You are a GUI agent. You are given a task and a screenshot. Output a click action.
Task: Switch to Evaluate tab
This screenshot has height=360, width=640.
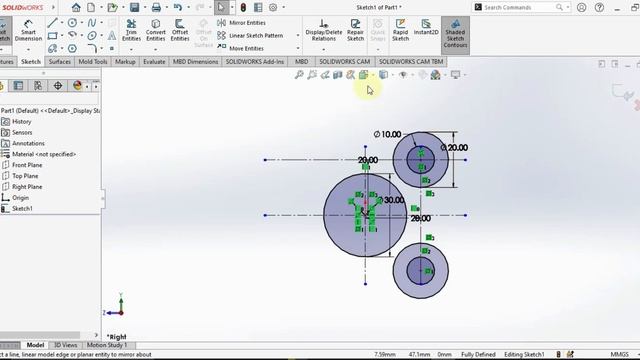pyautogui.click(x=154, y=62)
